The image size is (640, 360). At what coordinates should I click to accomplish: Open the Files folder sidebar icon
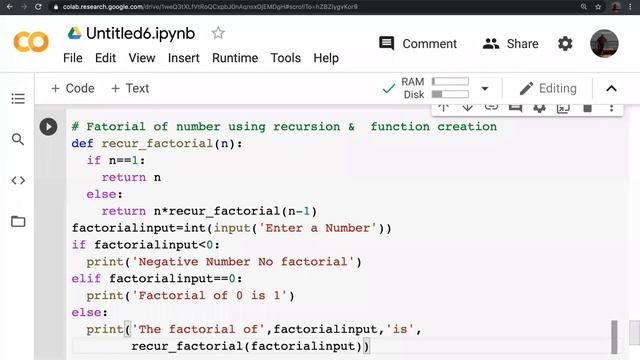[x=18, y=221]
